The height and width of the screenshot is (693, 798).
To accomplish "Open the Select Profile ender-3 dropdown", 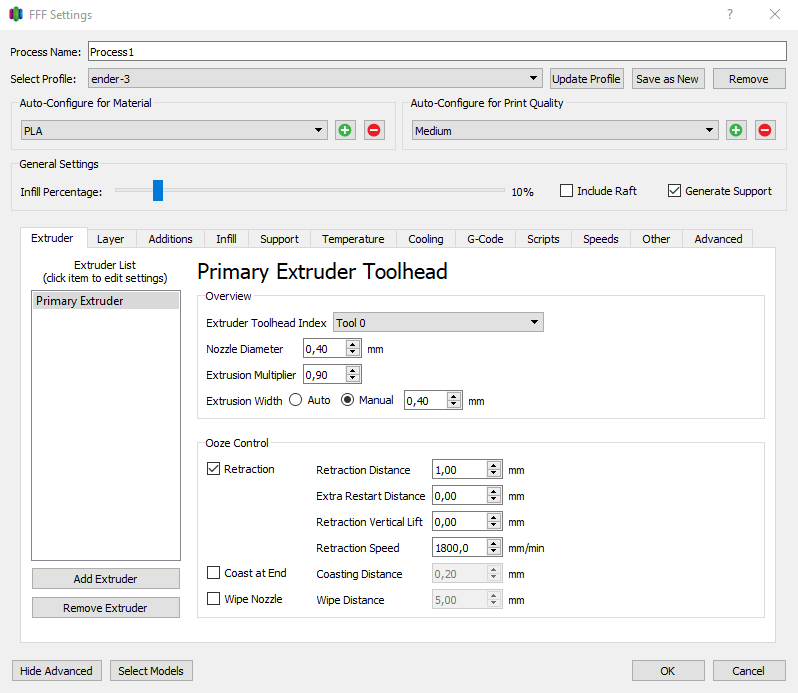I will 315,78.
